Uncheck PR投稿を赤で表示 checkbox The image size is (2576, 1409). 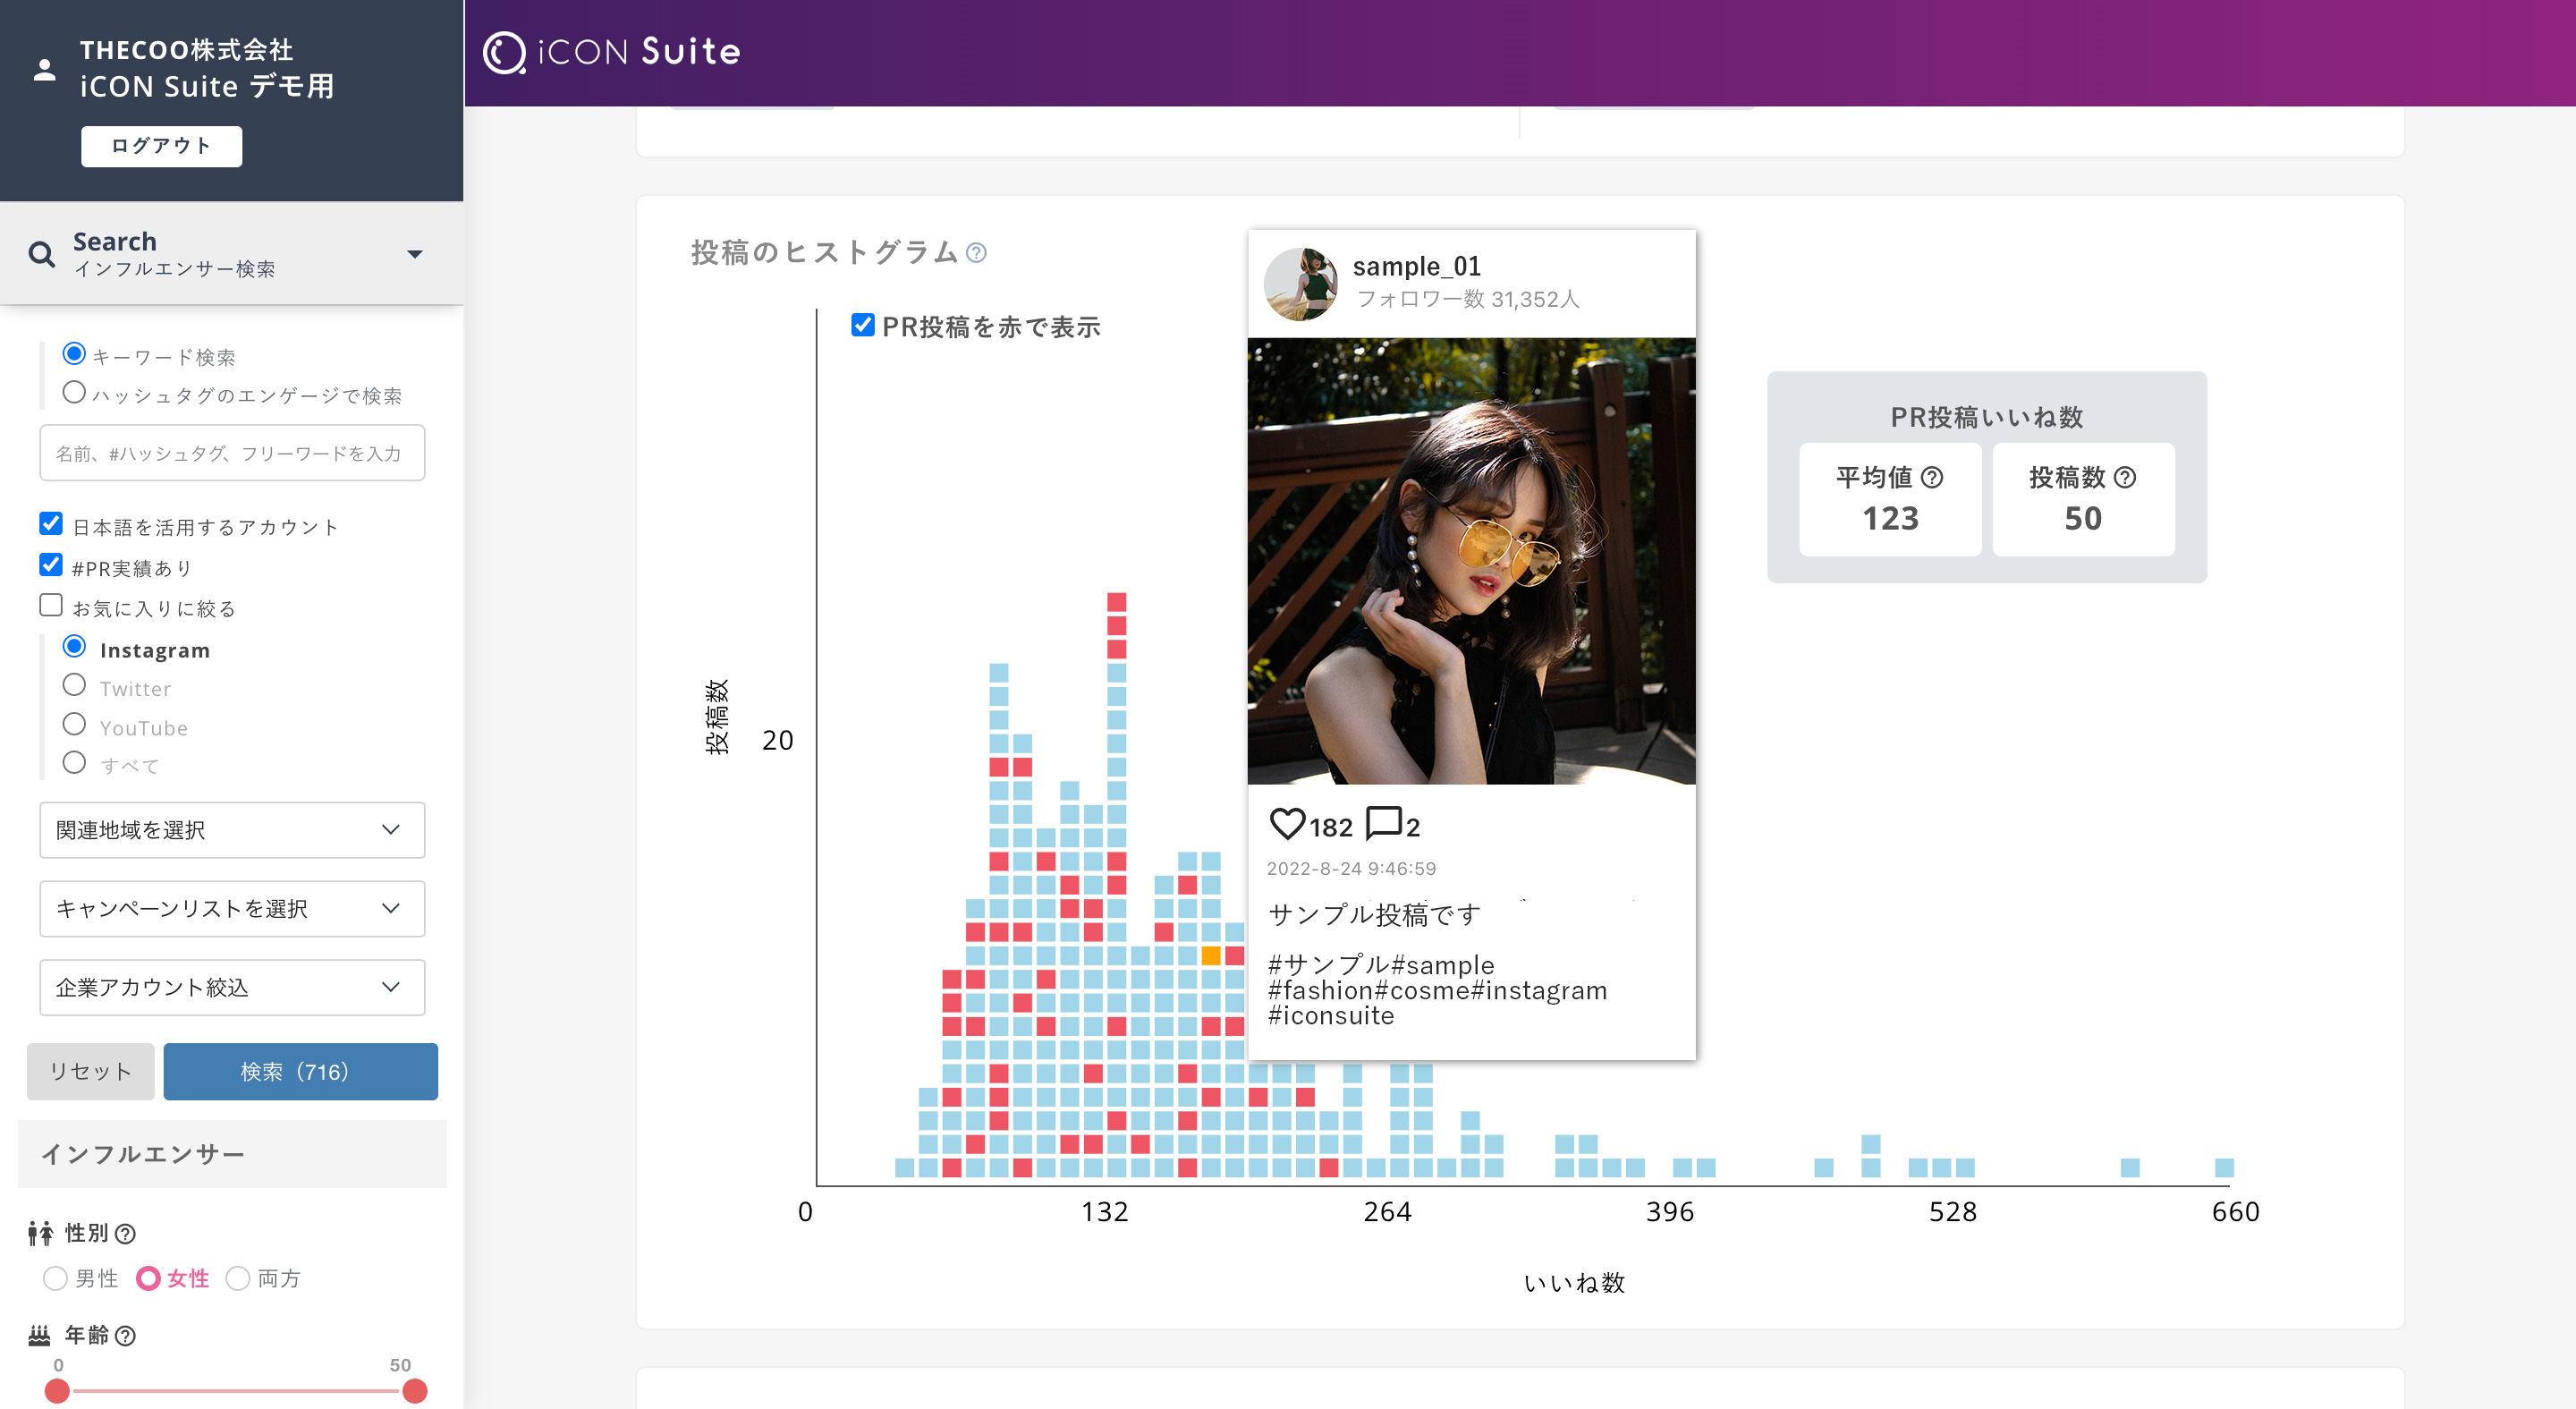pyautogui.click(x=862, y=325)
